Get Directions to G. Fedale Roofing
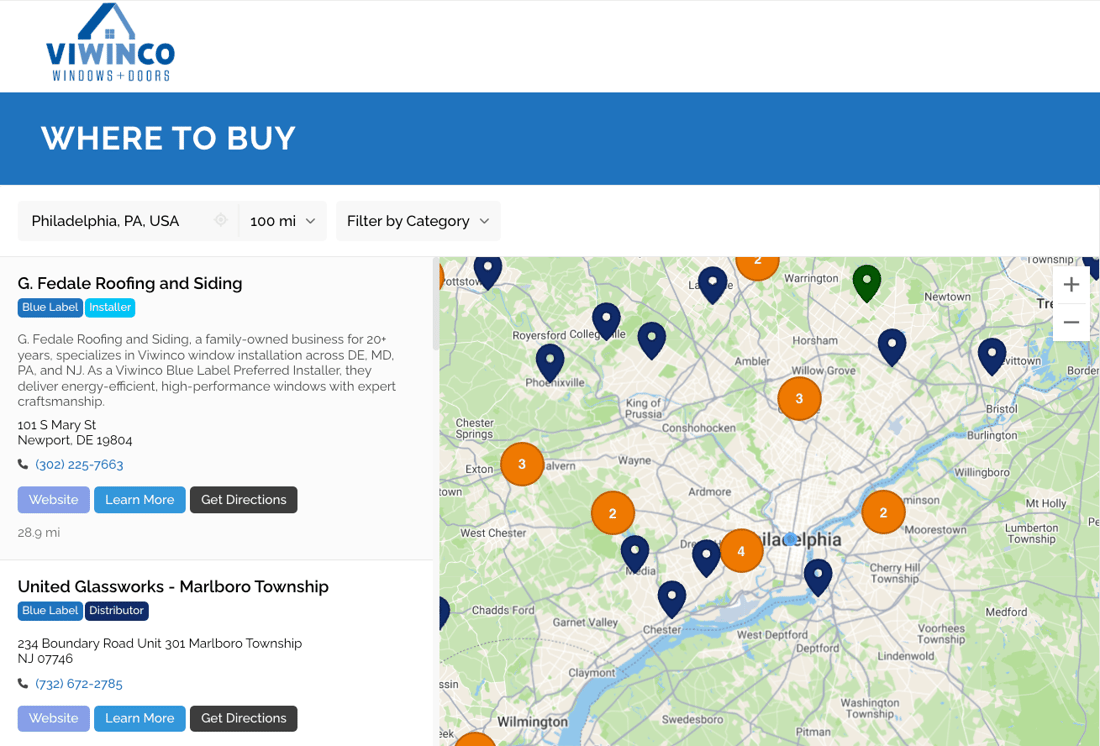 (243, 499)
